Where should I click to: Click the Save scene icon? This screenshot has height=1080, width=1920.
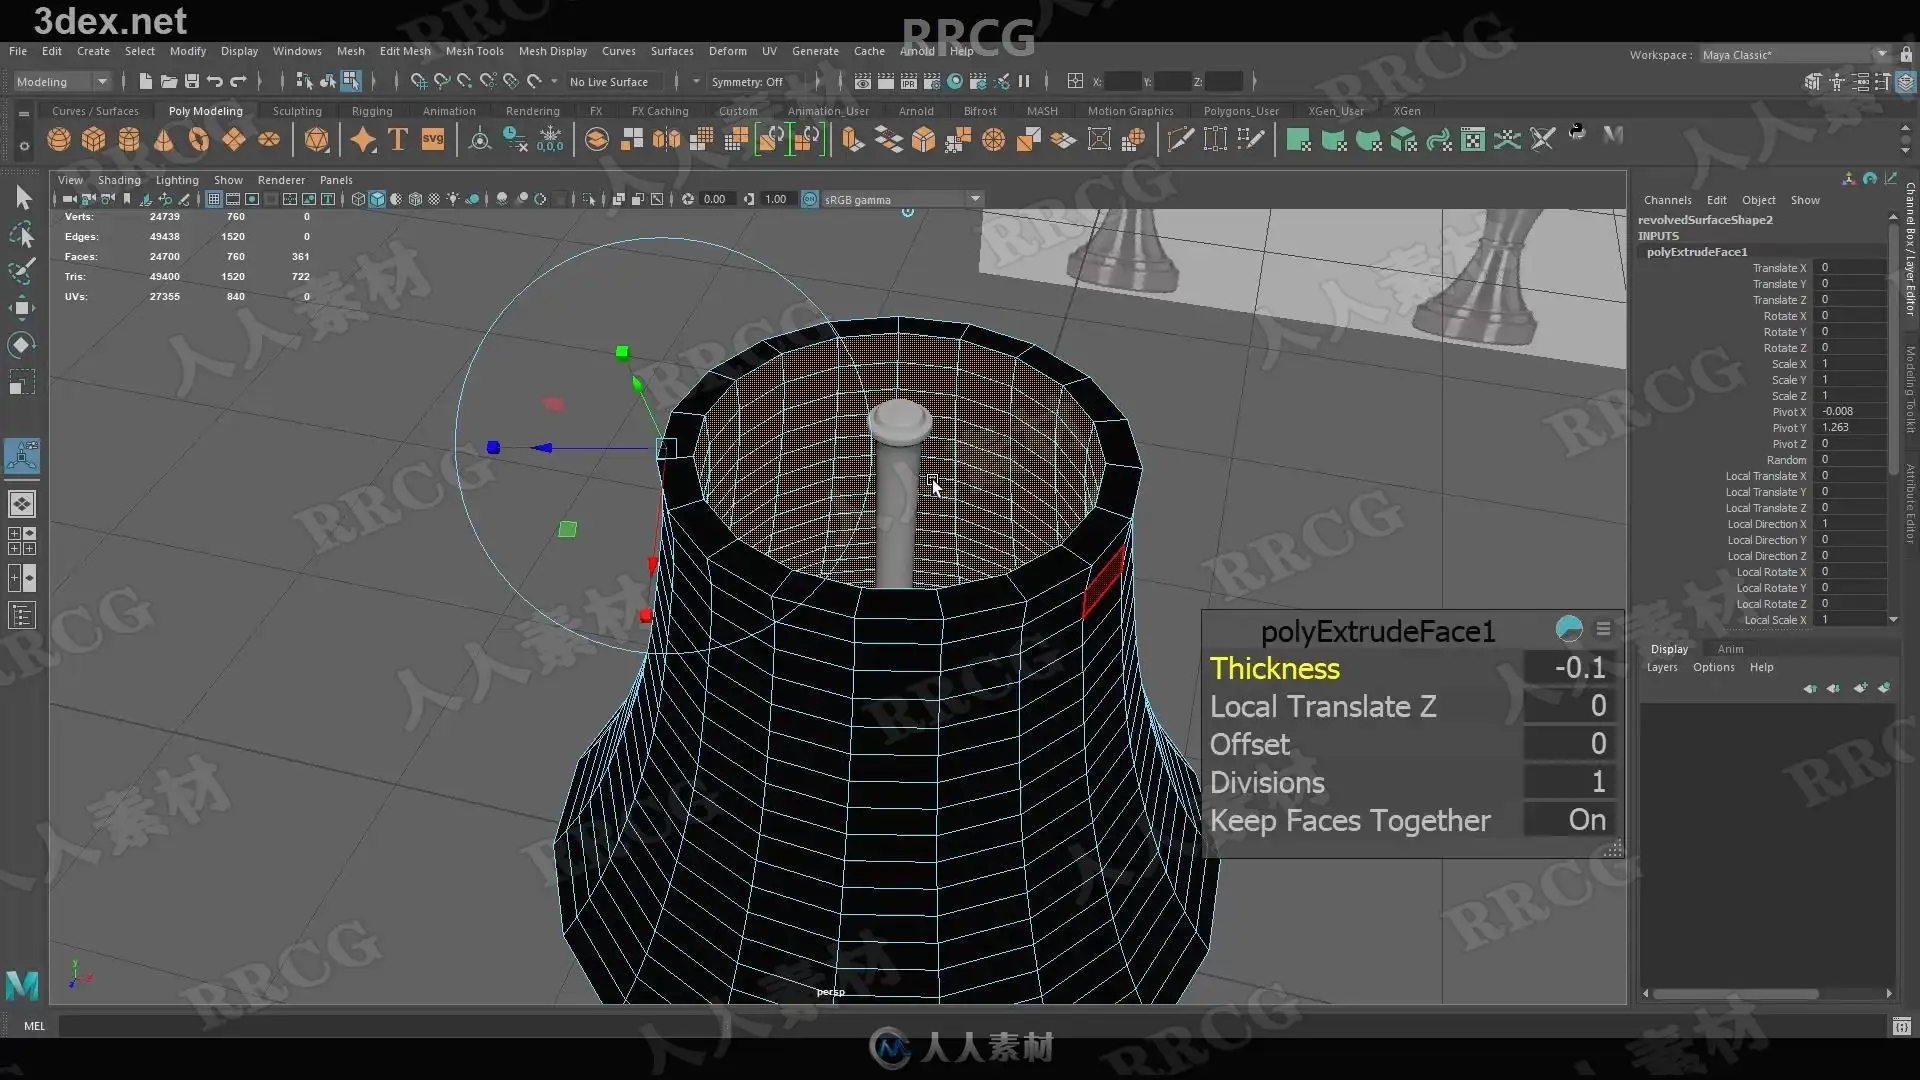point(192,81)
